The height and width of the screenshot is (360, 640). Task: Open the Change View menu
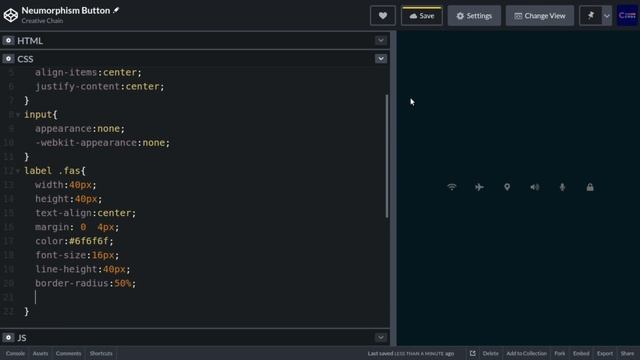tap(540, 16)
